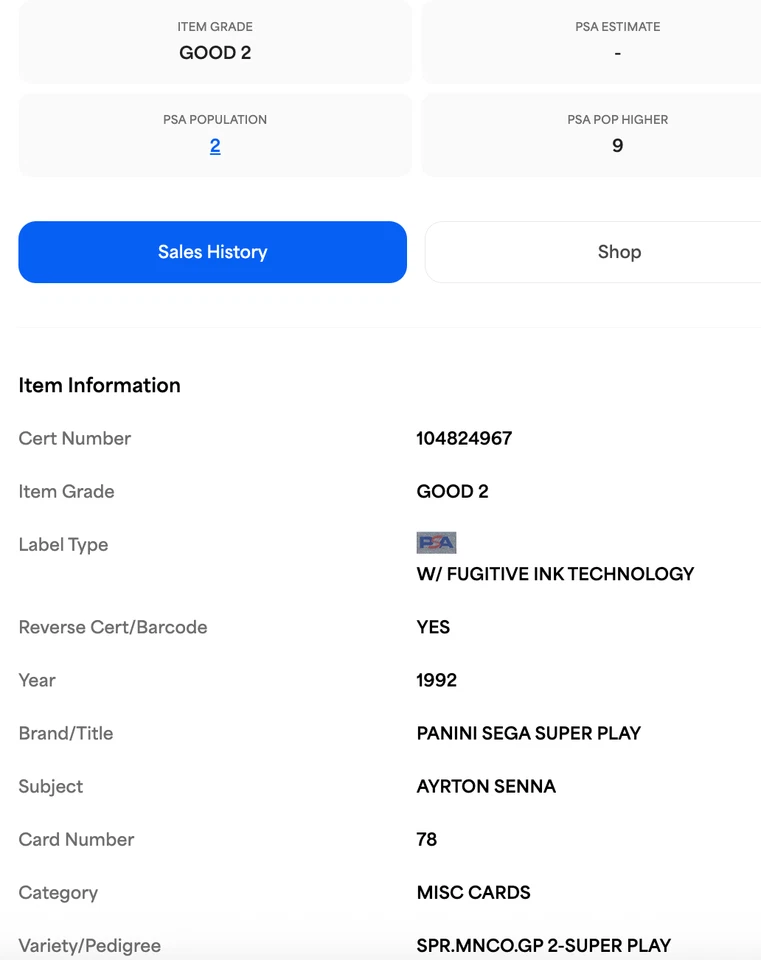Click card number 78

click(x=427, y=839)
